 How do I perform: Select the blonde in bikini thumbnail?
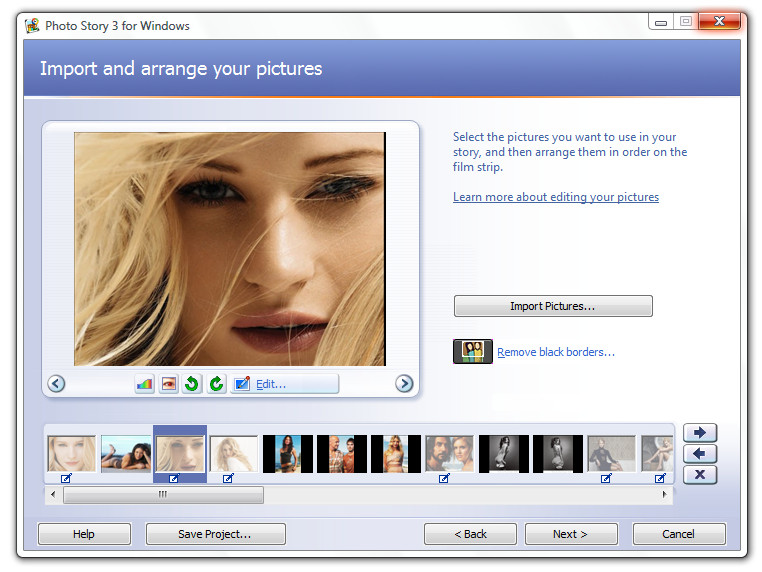(x=396, y=453)
